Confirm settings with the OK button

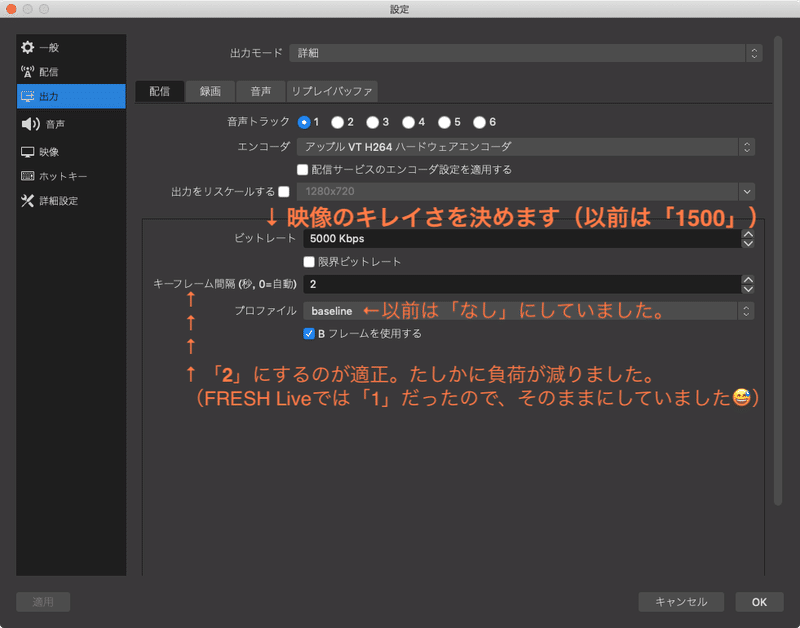[x=759, y=602]
